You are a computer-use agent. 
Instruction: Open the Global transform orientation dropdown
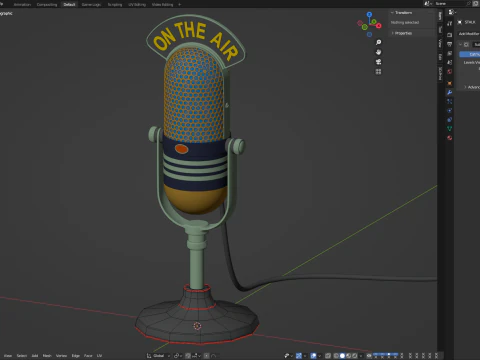click(158, 356)
